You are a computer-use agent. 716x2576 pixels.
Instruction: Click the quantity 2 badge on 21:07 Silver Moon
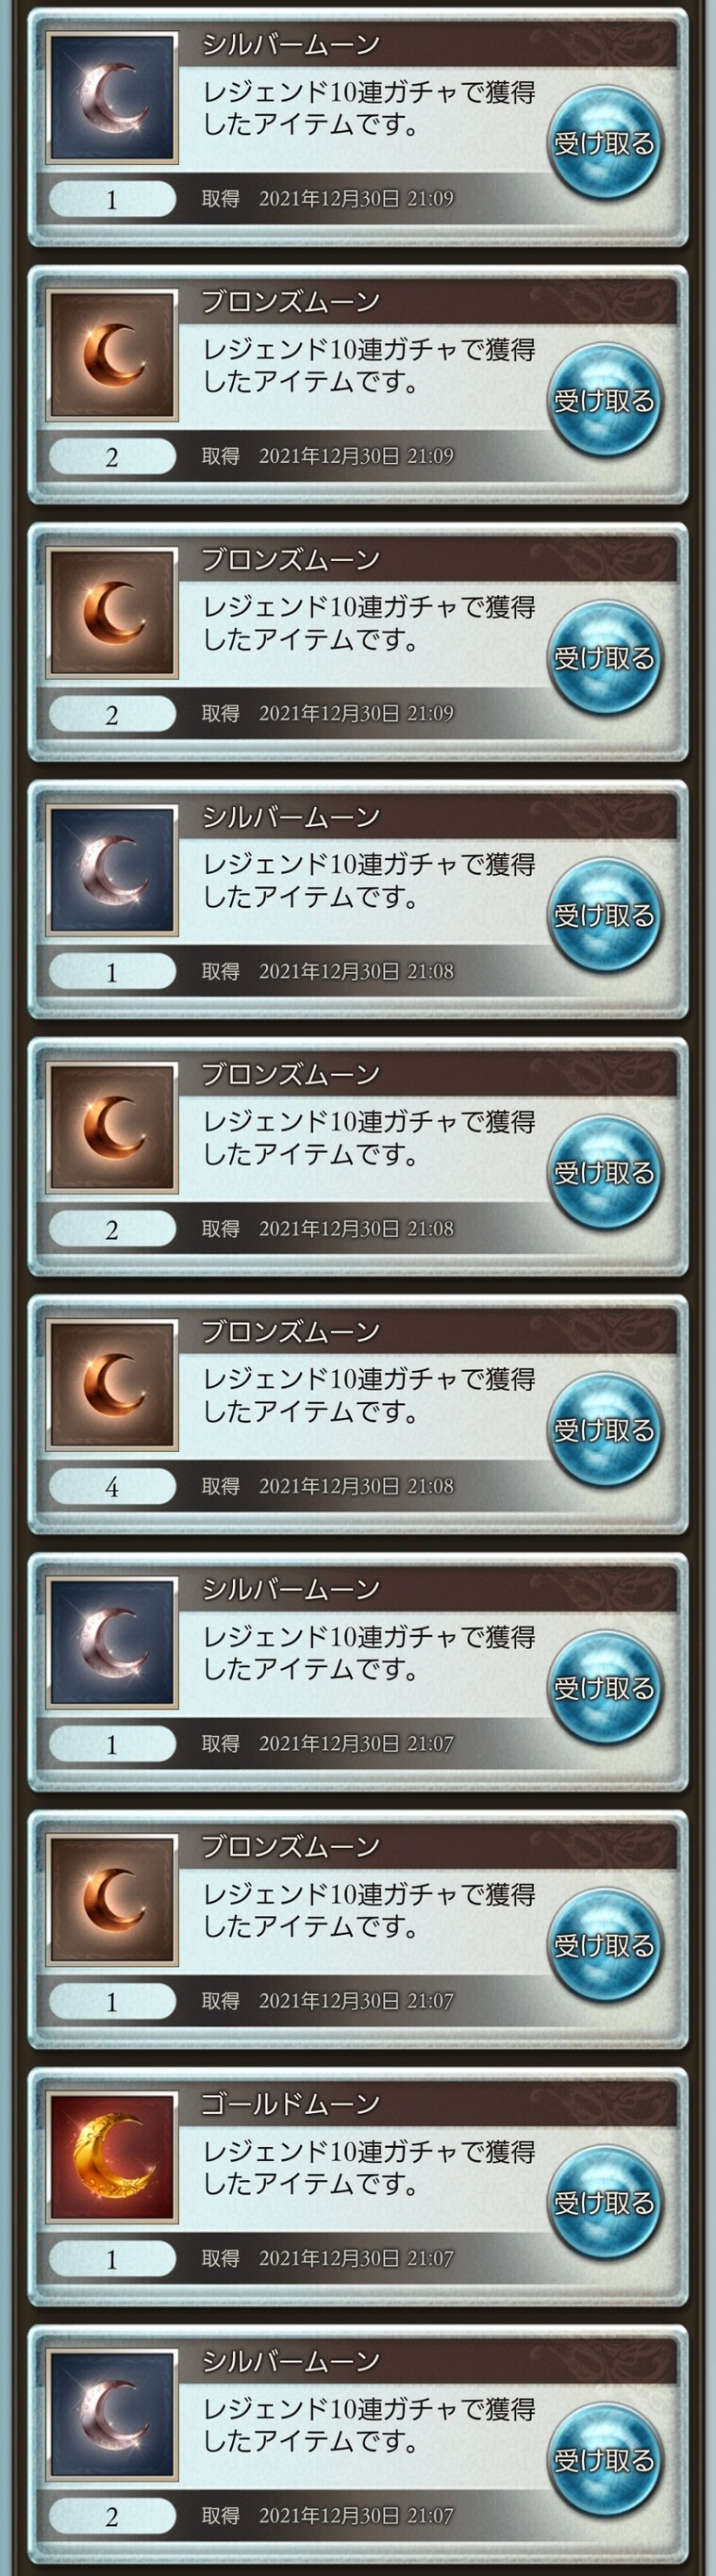coord(112,2516)
